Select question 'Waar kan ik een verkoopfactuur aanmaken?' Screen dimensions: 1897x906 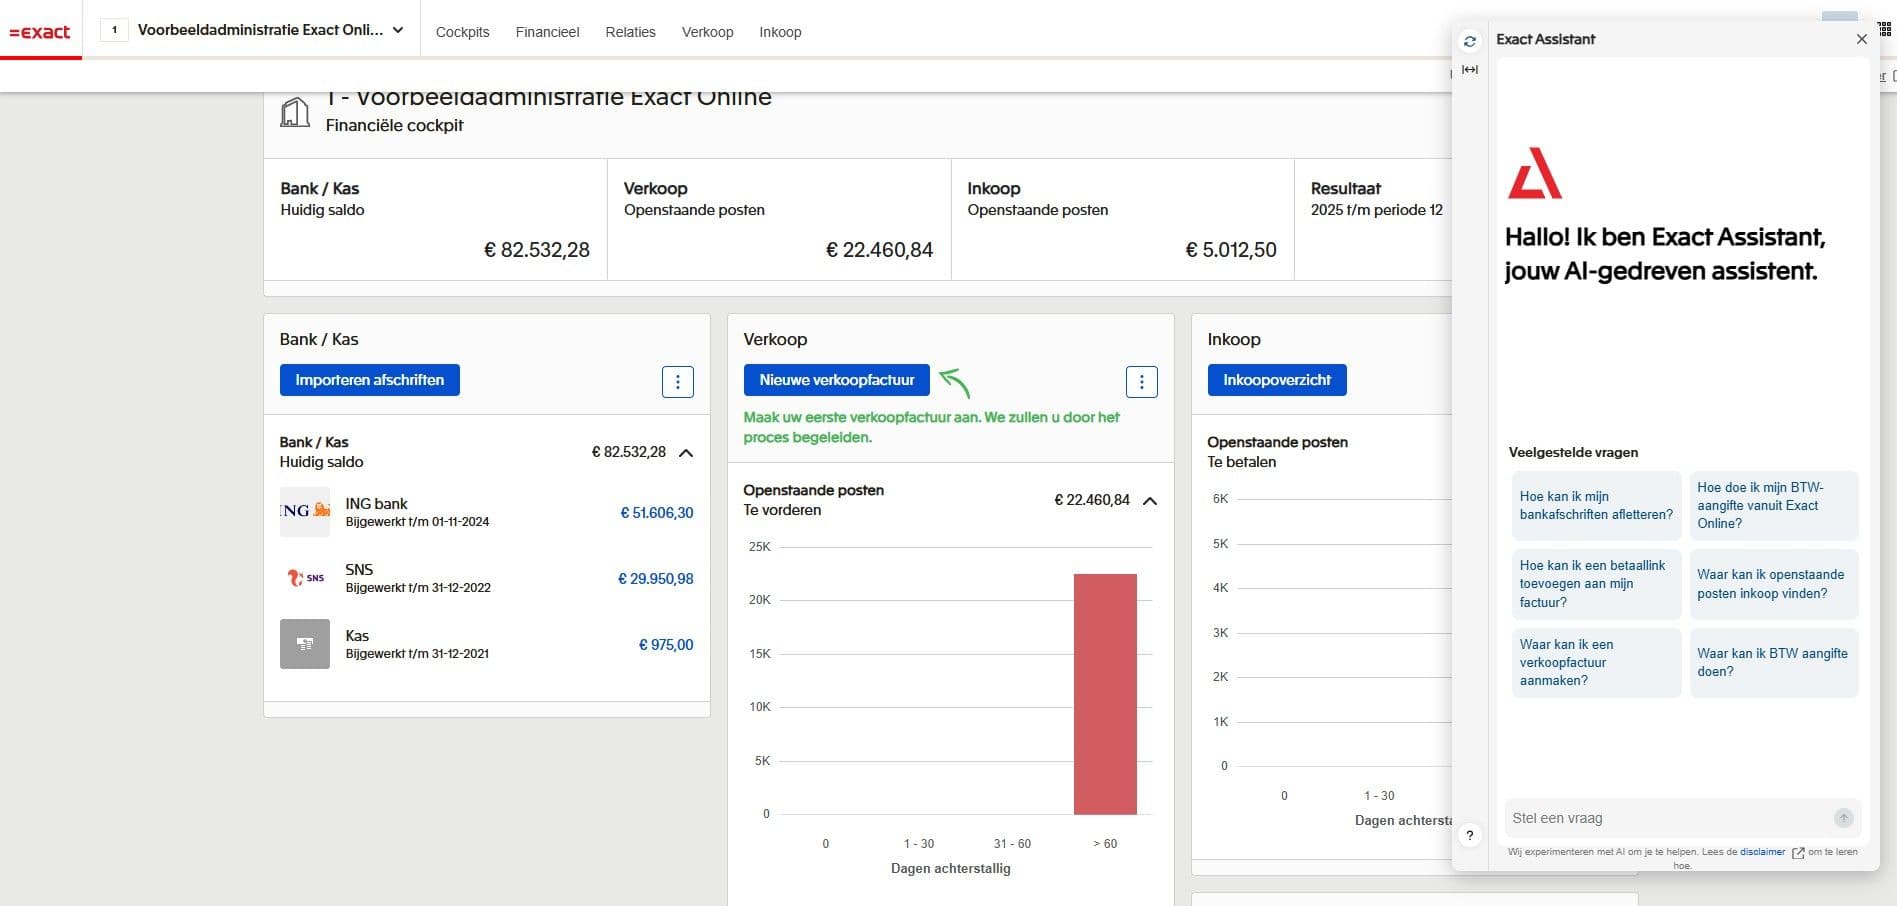(x=1596, y=662)
